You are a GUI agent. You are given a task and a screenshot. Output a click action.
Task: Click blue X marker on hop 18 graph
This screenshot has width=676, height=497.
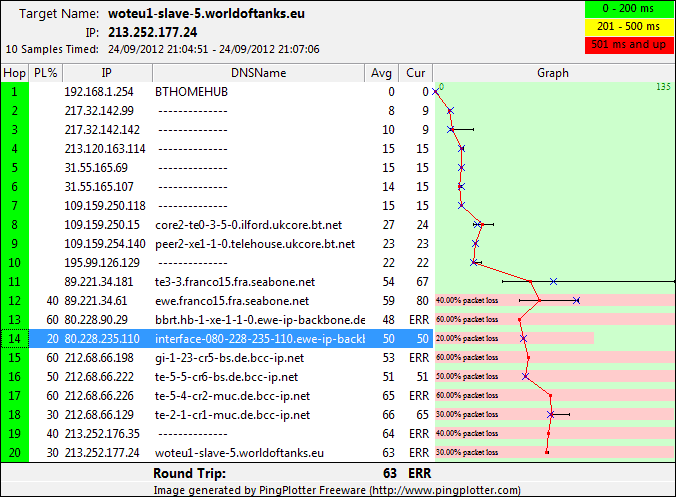point(551,414)
